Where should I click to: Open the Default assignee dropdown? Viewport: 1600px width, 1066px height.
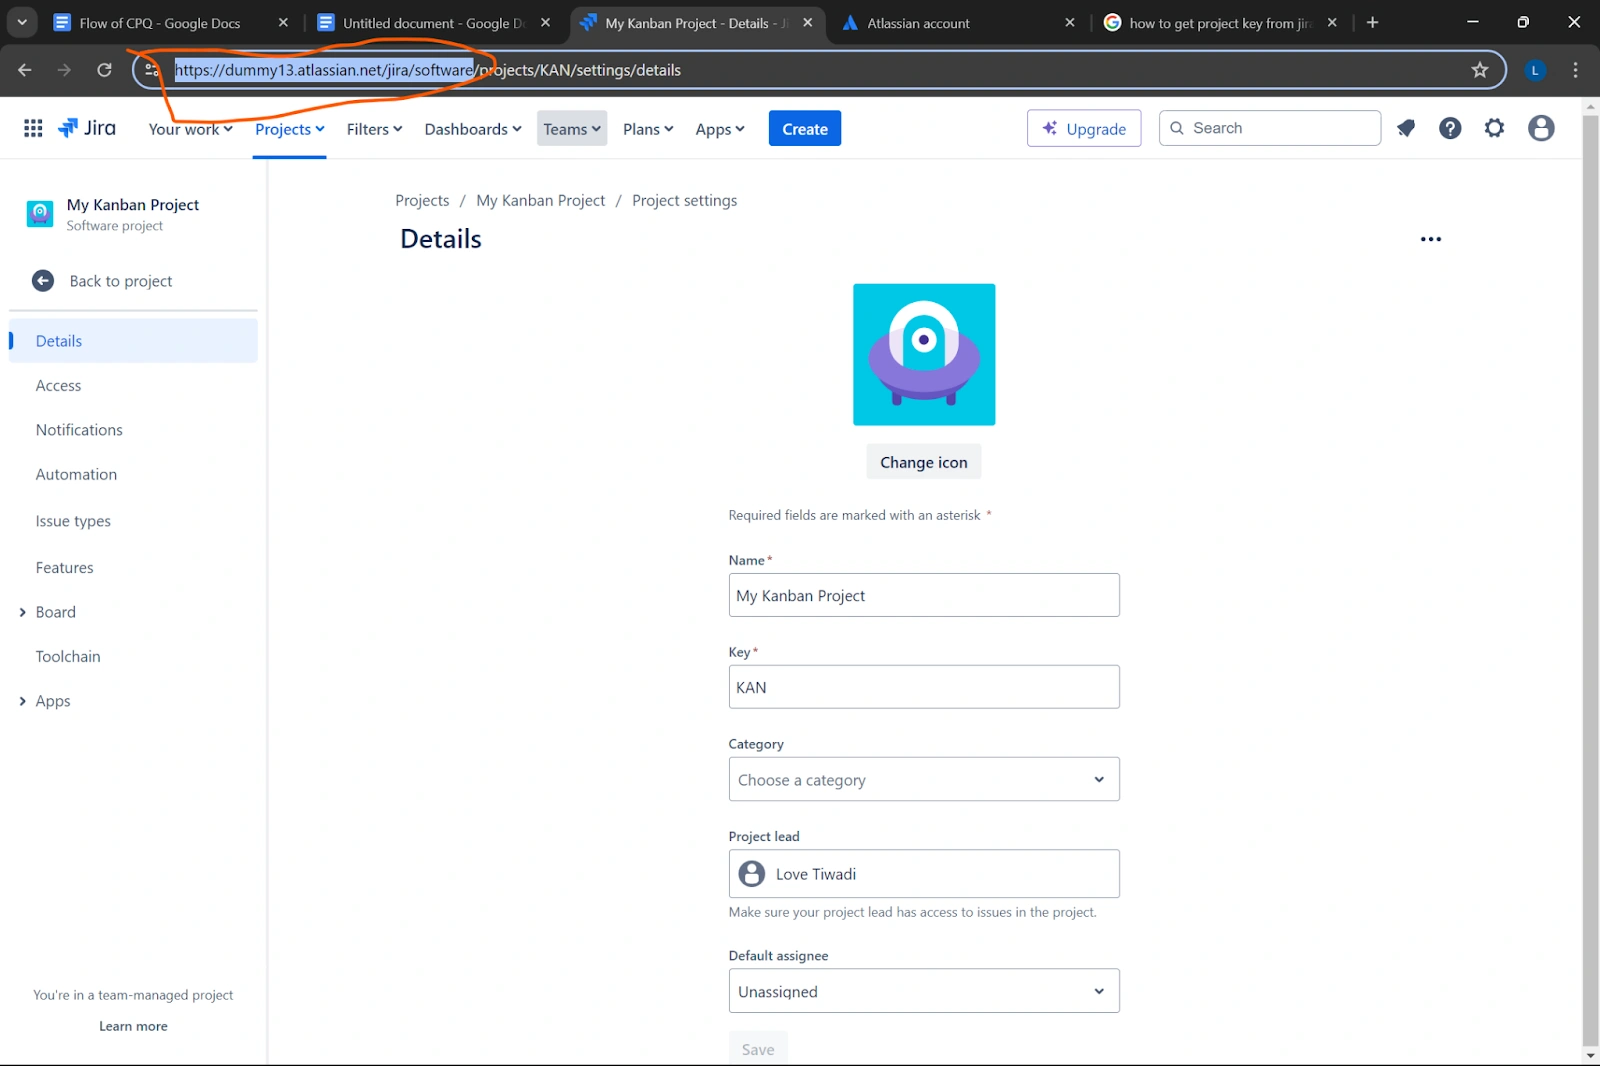click(922, 991)
